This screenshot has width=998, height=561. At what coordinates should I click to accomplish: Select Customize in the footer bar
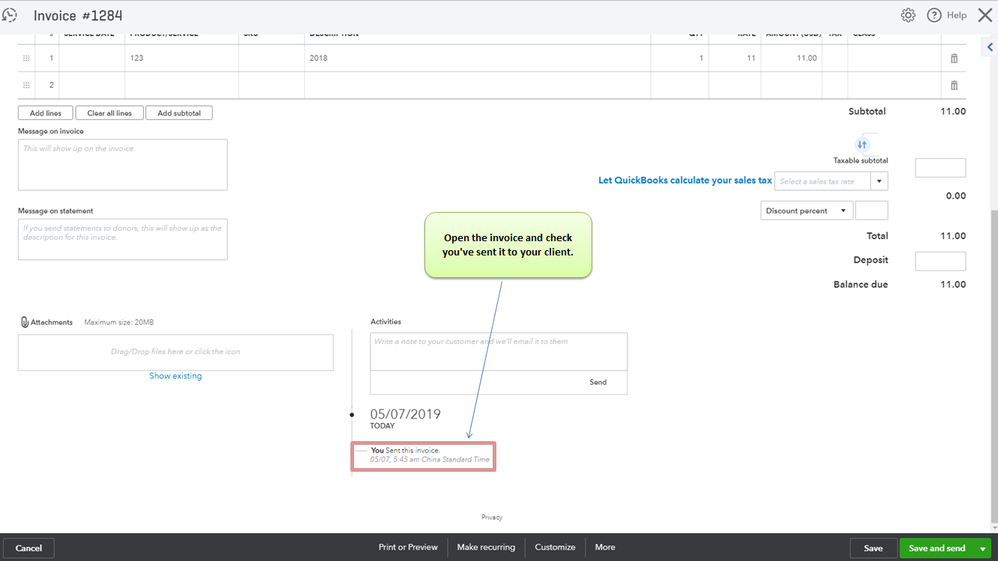(554, 547)
